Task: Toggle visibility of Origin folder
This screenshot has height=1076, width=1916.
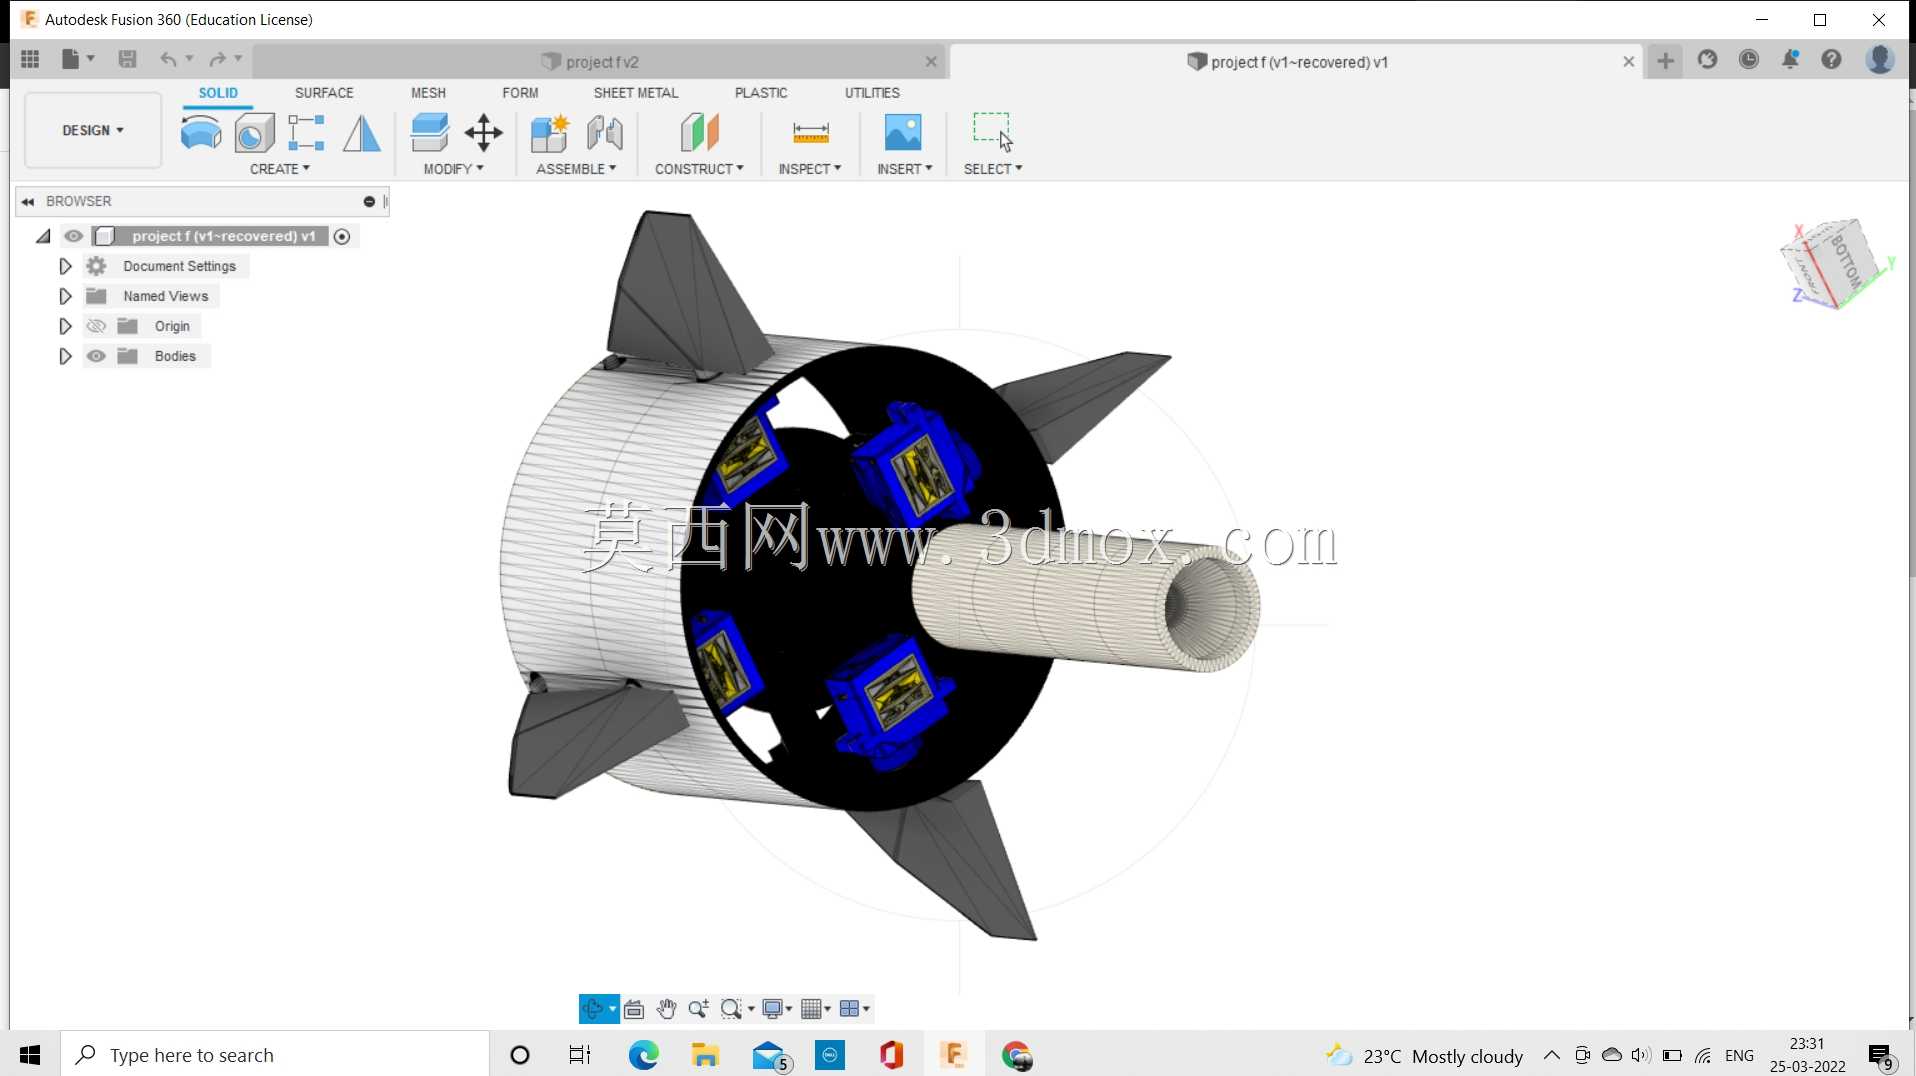Action: pos(96,326)
